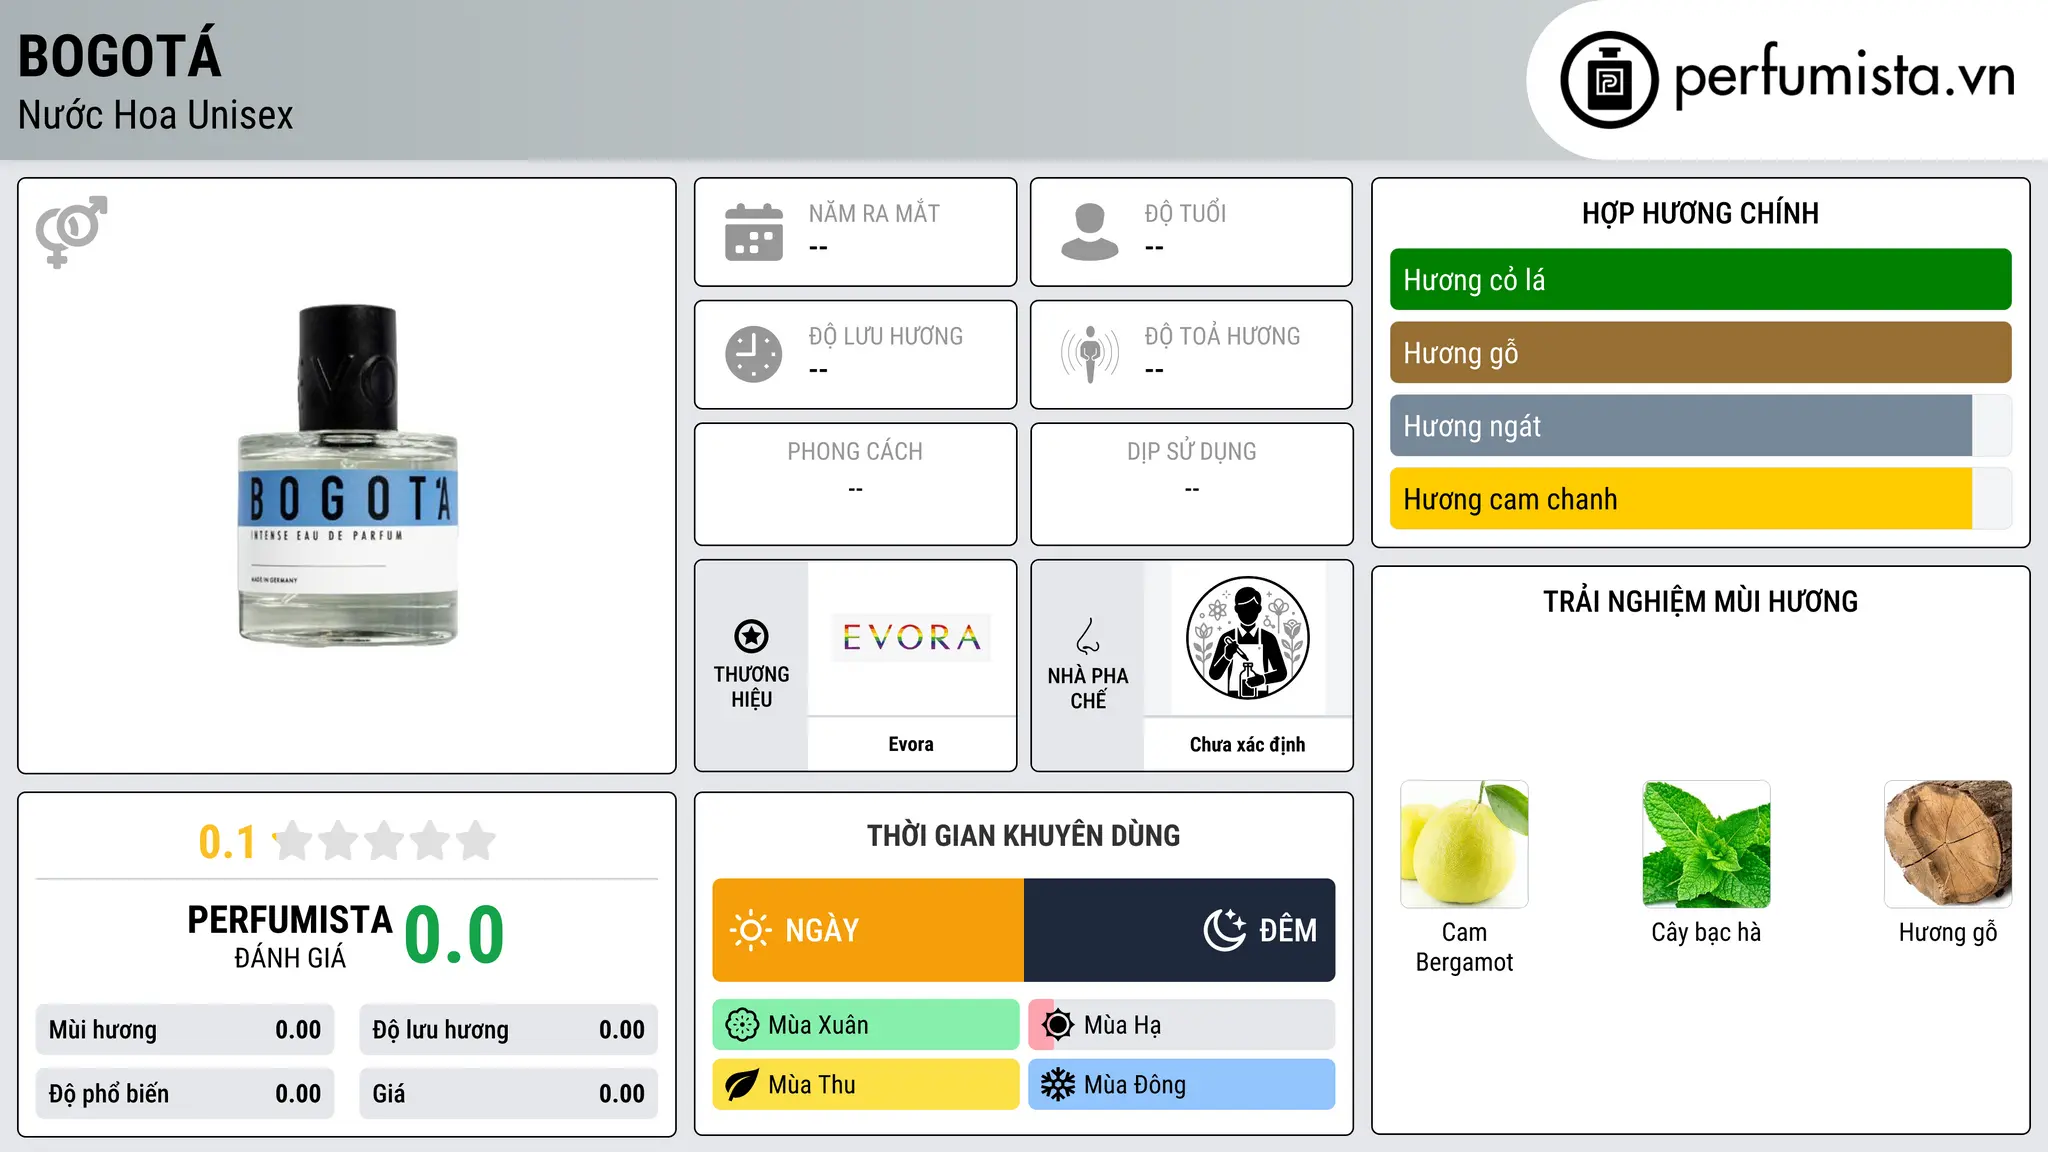Click the Mùa Xuân season bar
Image resolution: width=2048 pixels, height=1152 pixels.
[866, 1025]
